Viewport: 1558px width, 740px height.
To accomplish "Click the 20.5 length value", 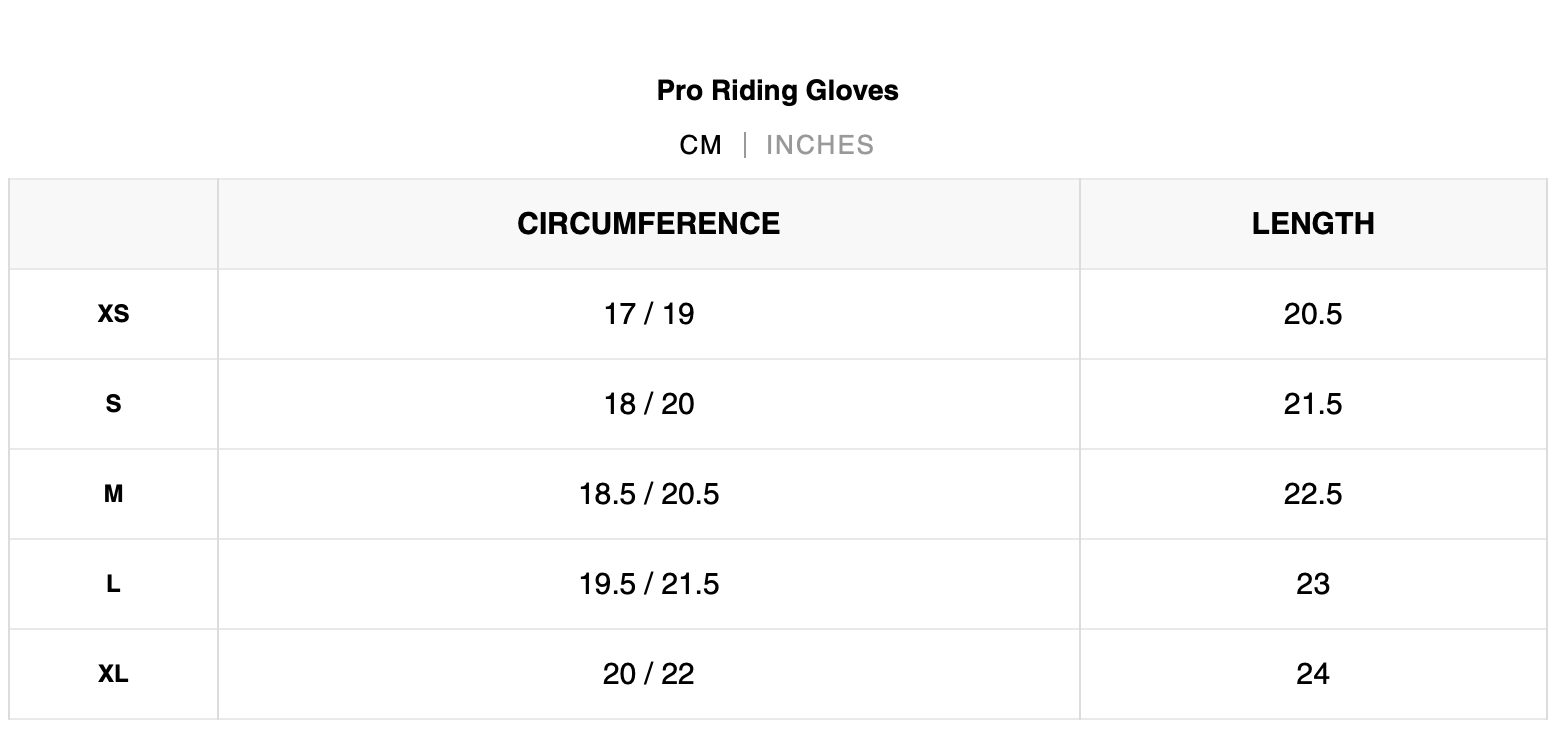I will coord(1312,314).
